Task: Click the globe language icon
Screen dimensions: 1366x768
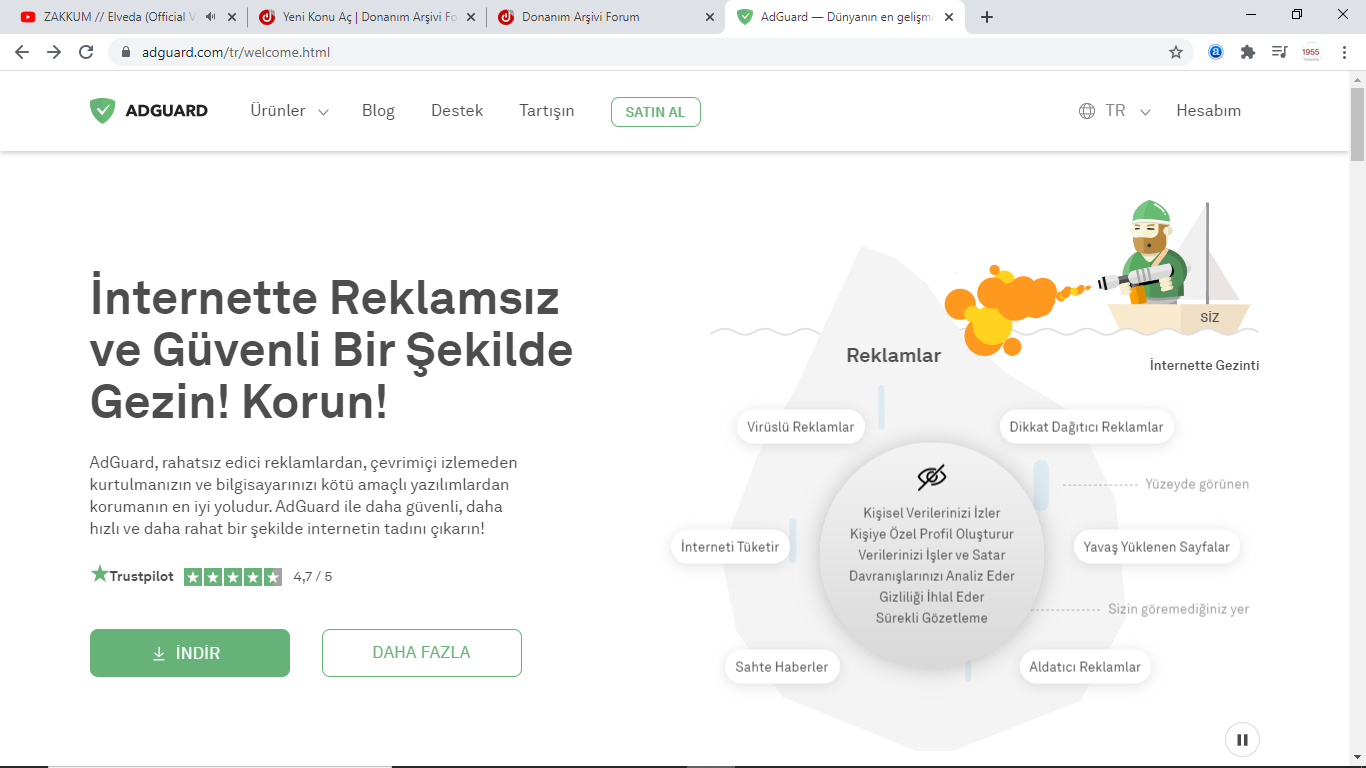Action: tap(1087, 111)
